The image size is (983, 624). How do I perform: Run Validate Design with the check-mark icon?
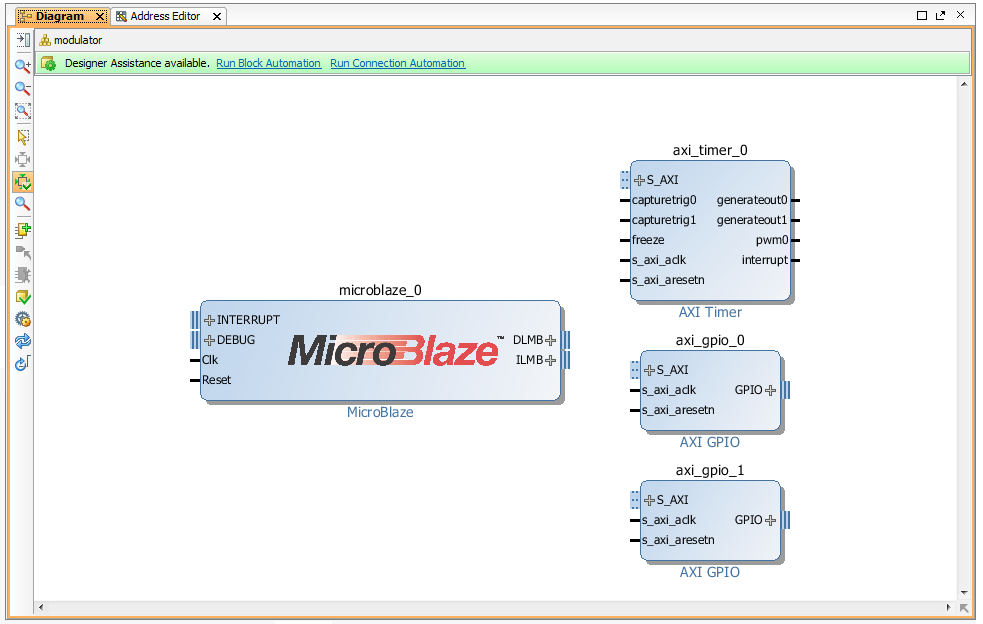pyautogui.click(x=23, y=297)
